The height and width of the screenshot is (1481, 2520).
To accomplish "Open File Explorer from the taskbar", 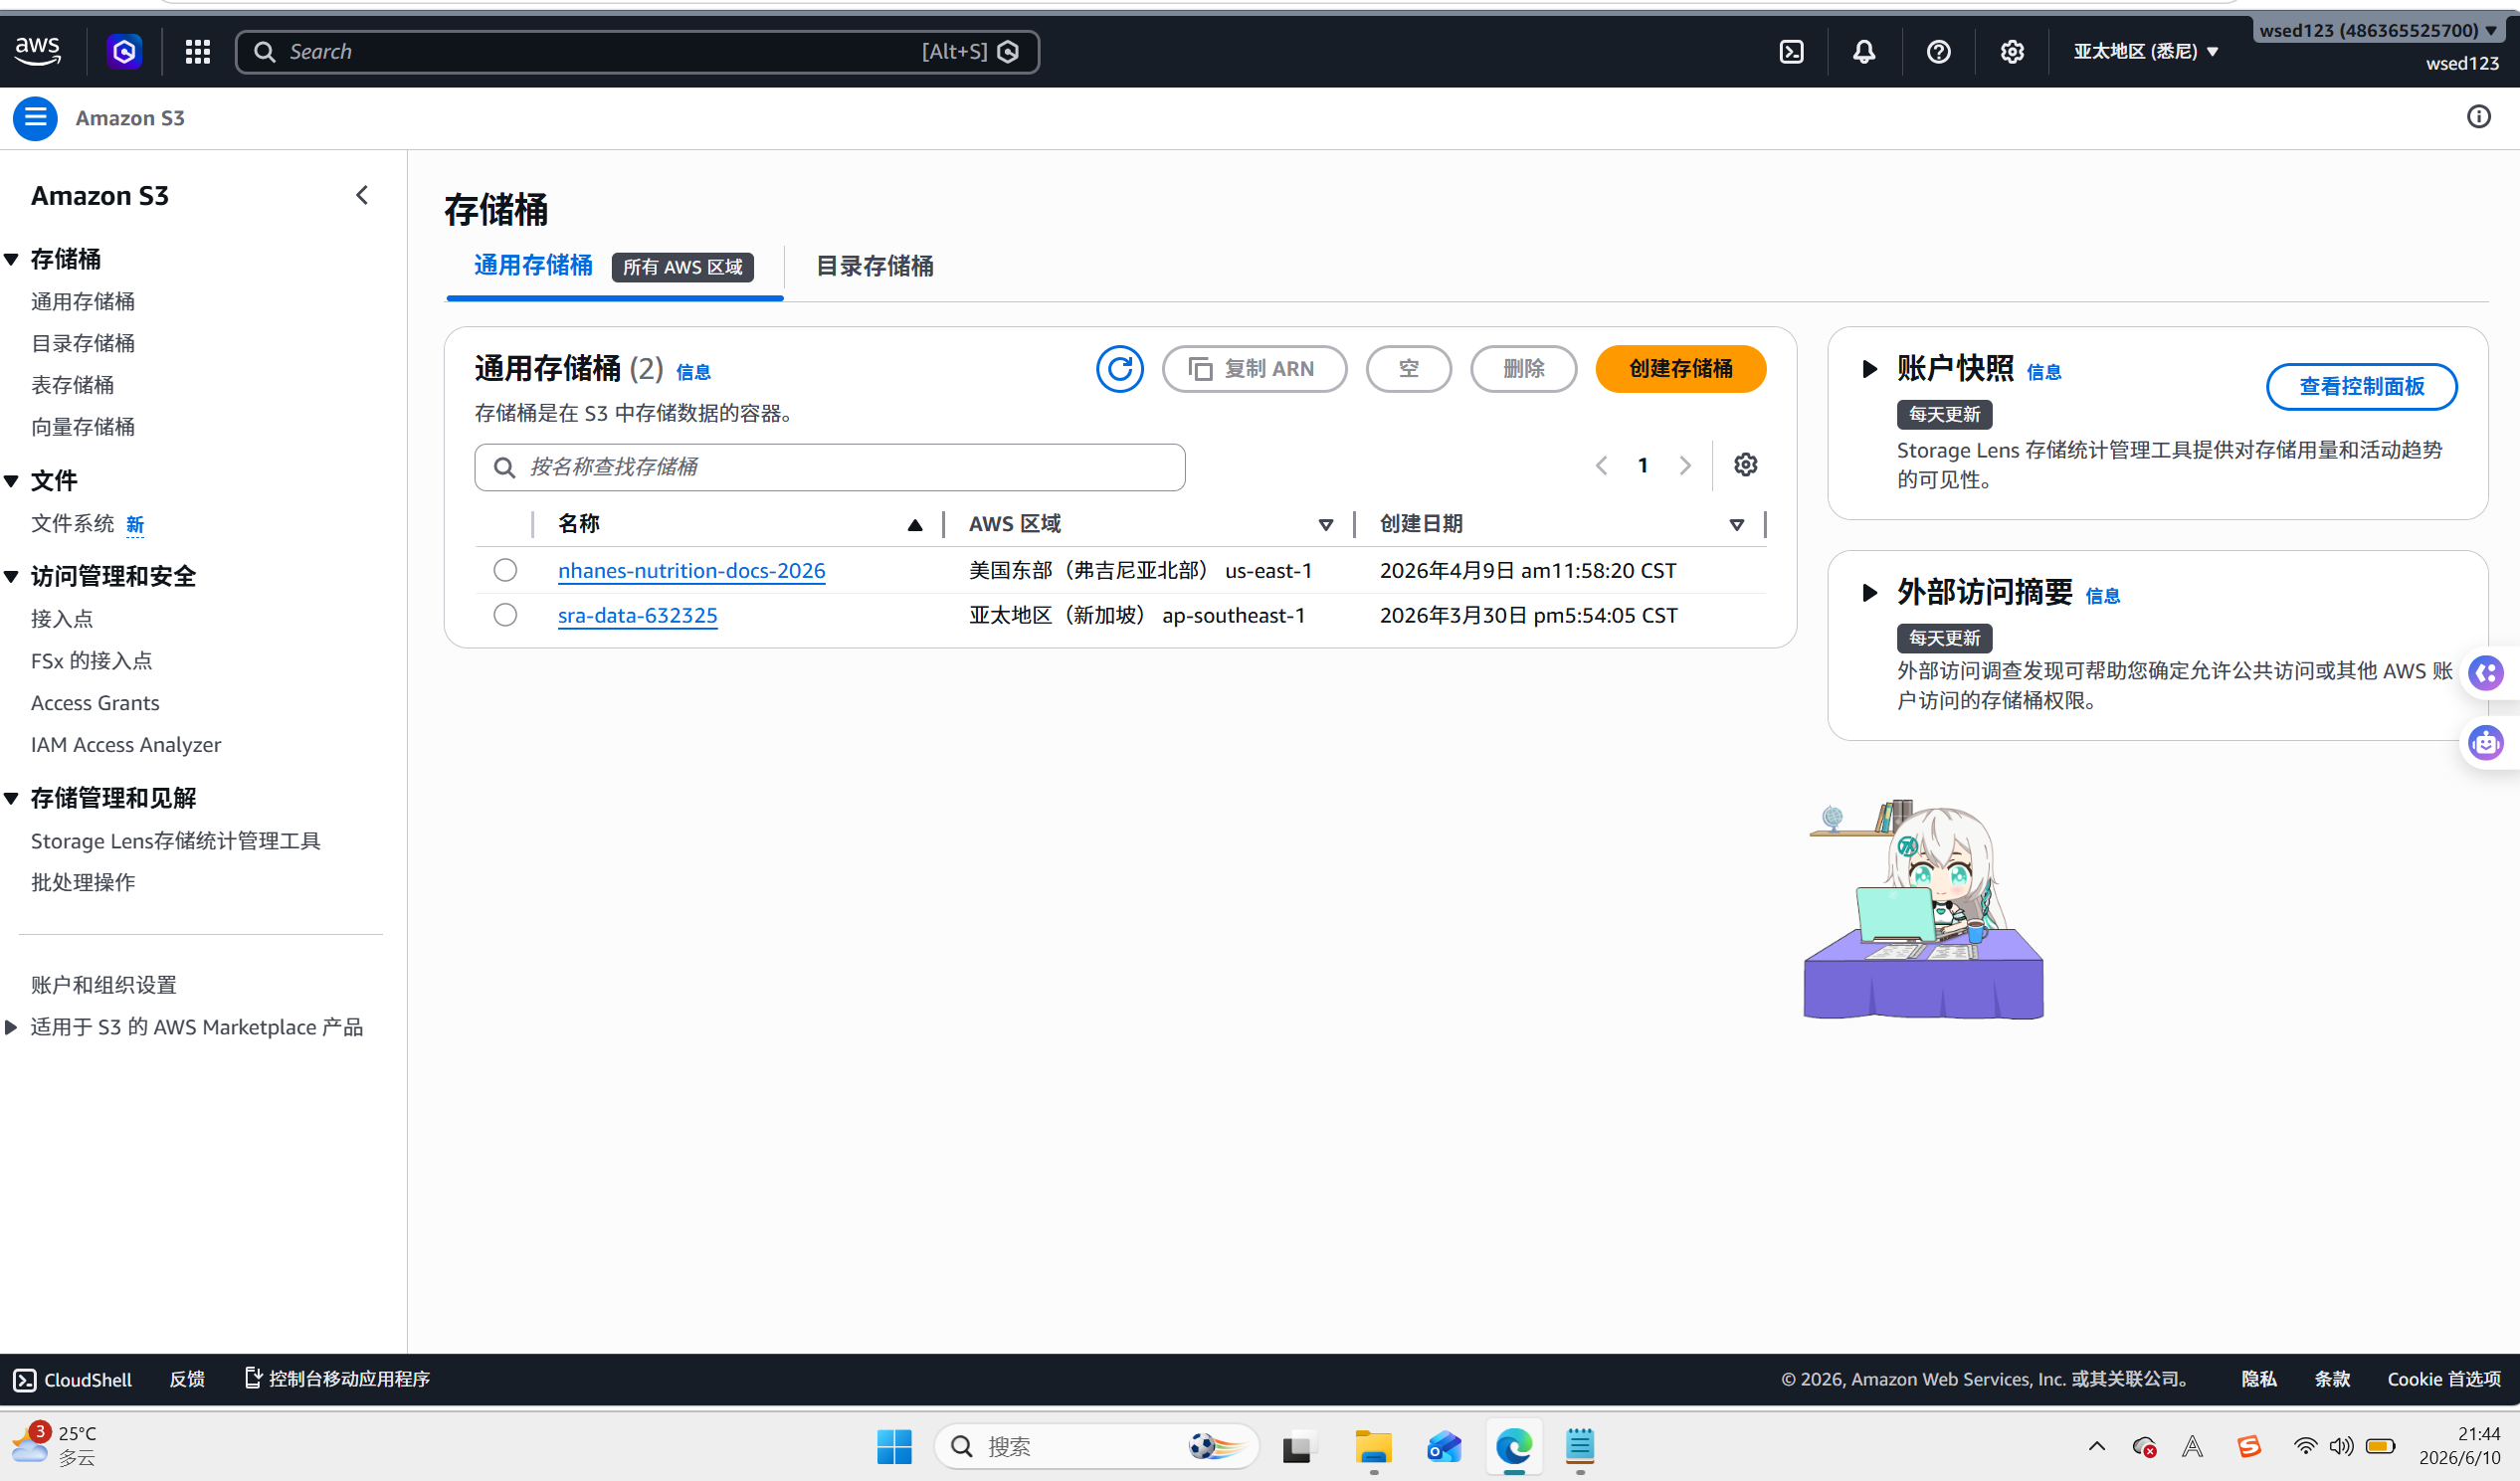I will coord(1373,1446).
